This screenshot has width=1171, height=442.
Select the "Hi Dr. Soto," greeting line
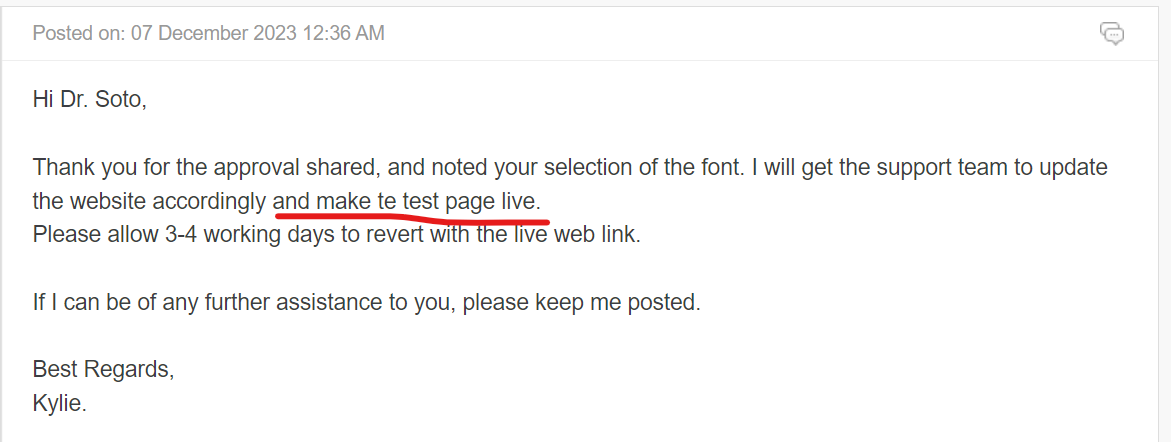pos(90,99)
